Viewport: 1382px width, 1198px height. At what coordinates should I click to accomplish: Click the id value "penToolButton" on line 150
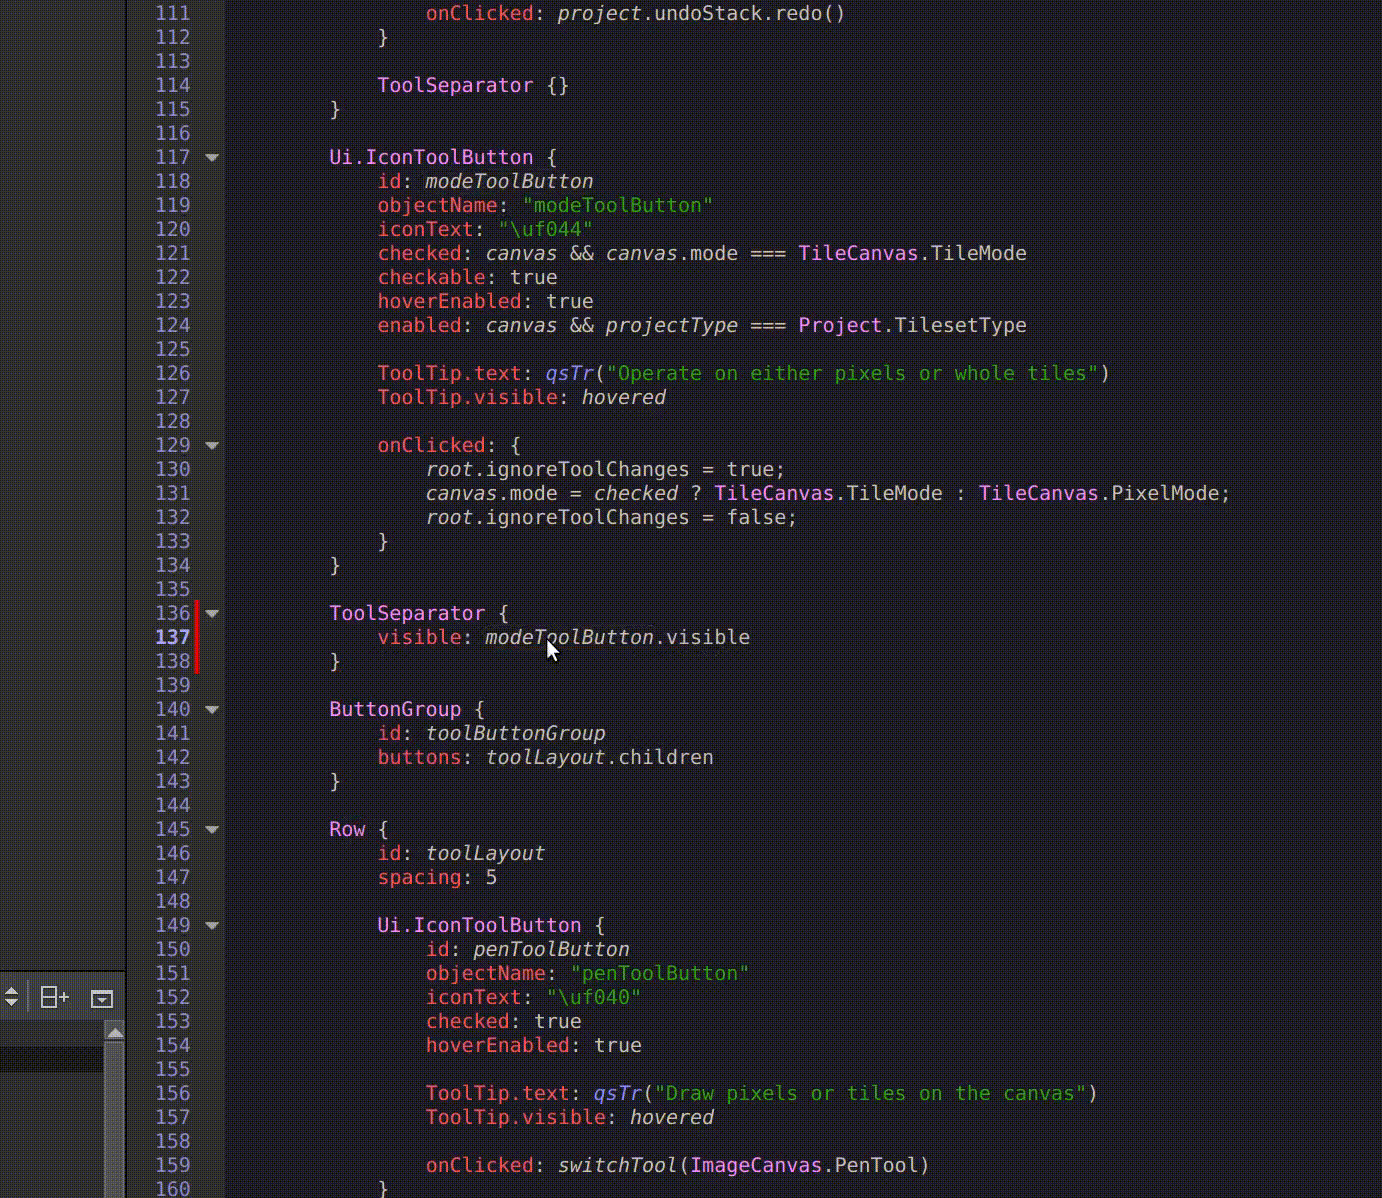click(551, 949)
